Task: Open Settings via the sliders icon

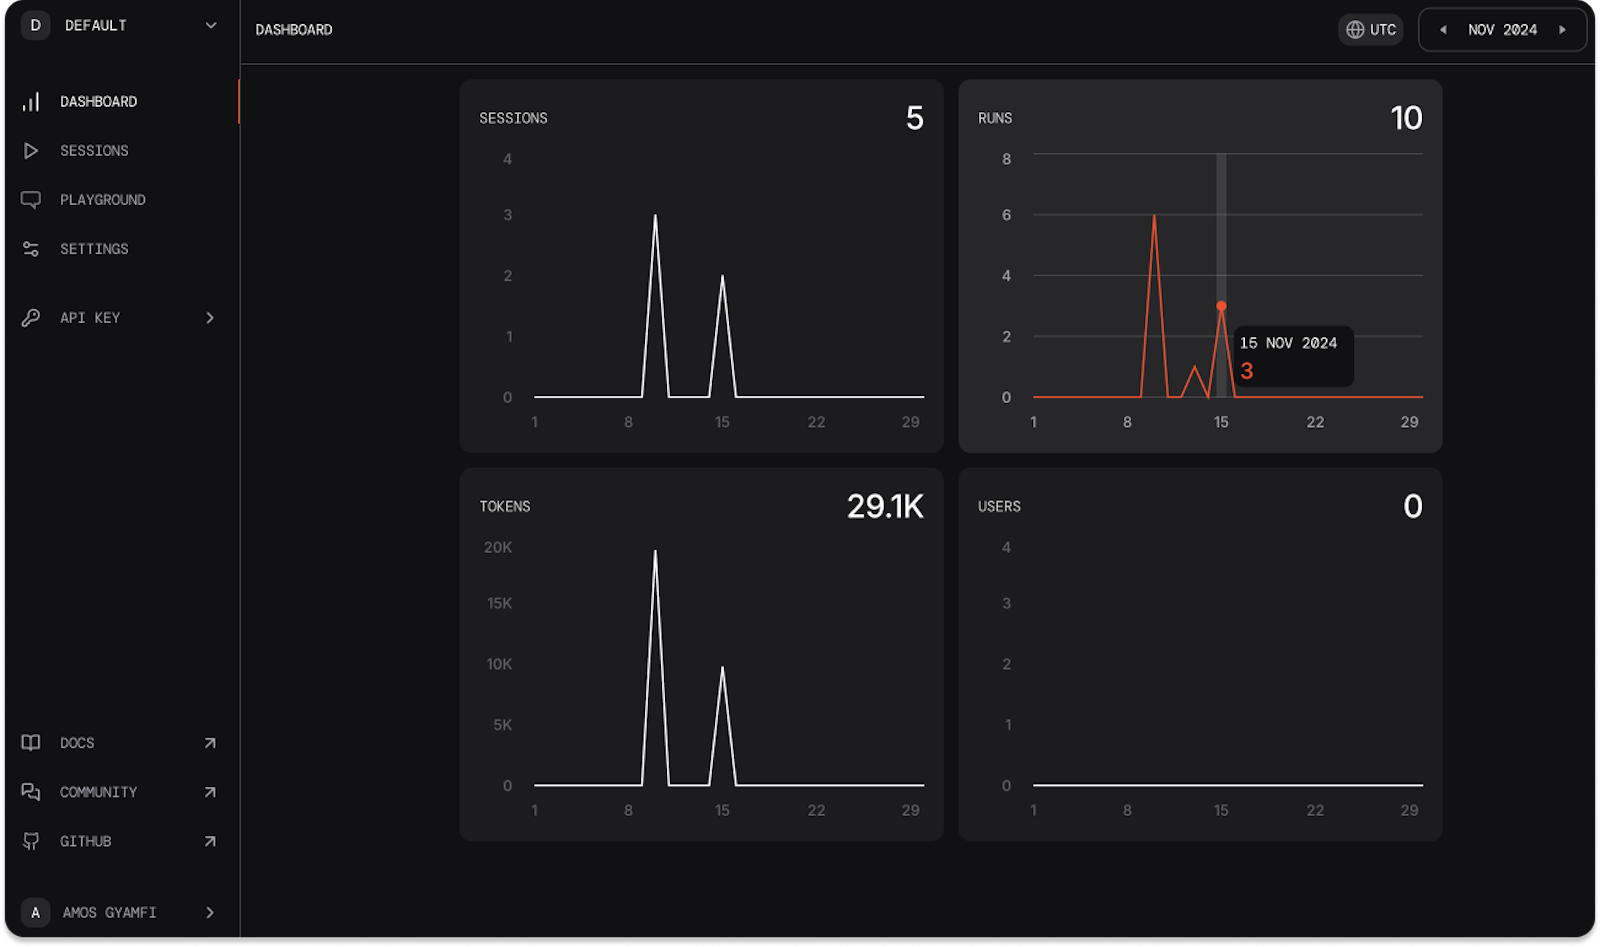Action: point(33,248)
